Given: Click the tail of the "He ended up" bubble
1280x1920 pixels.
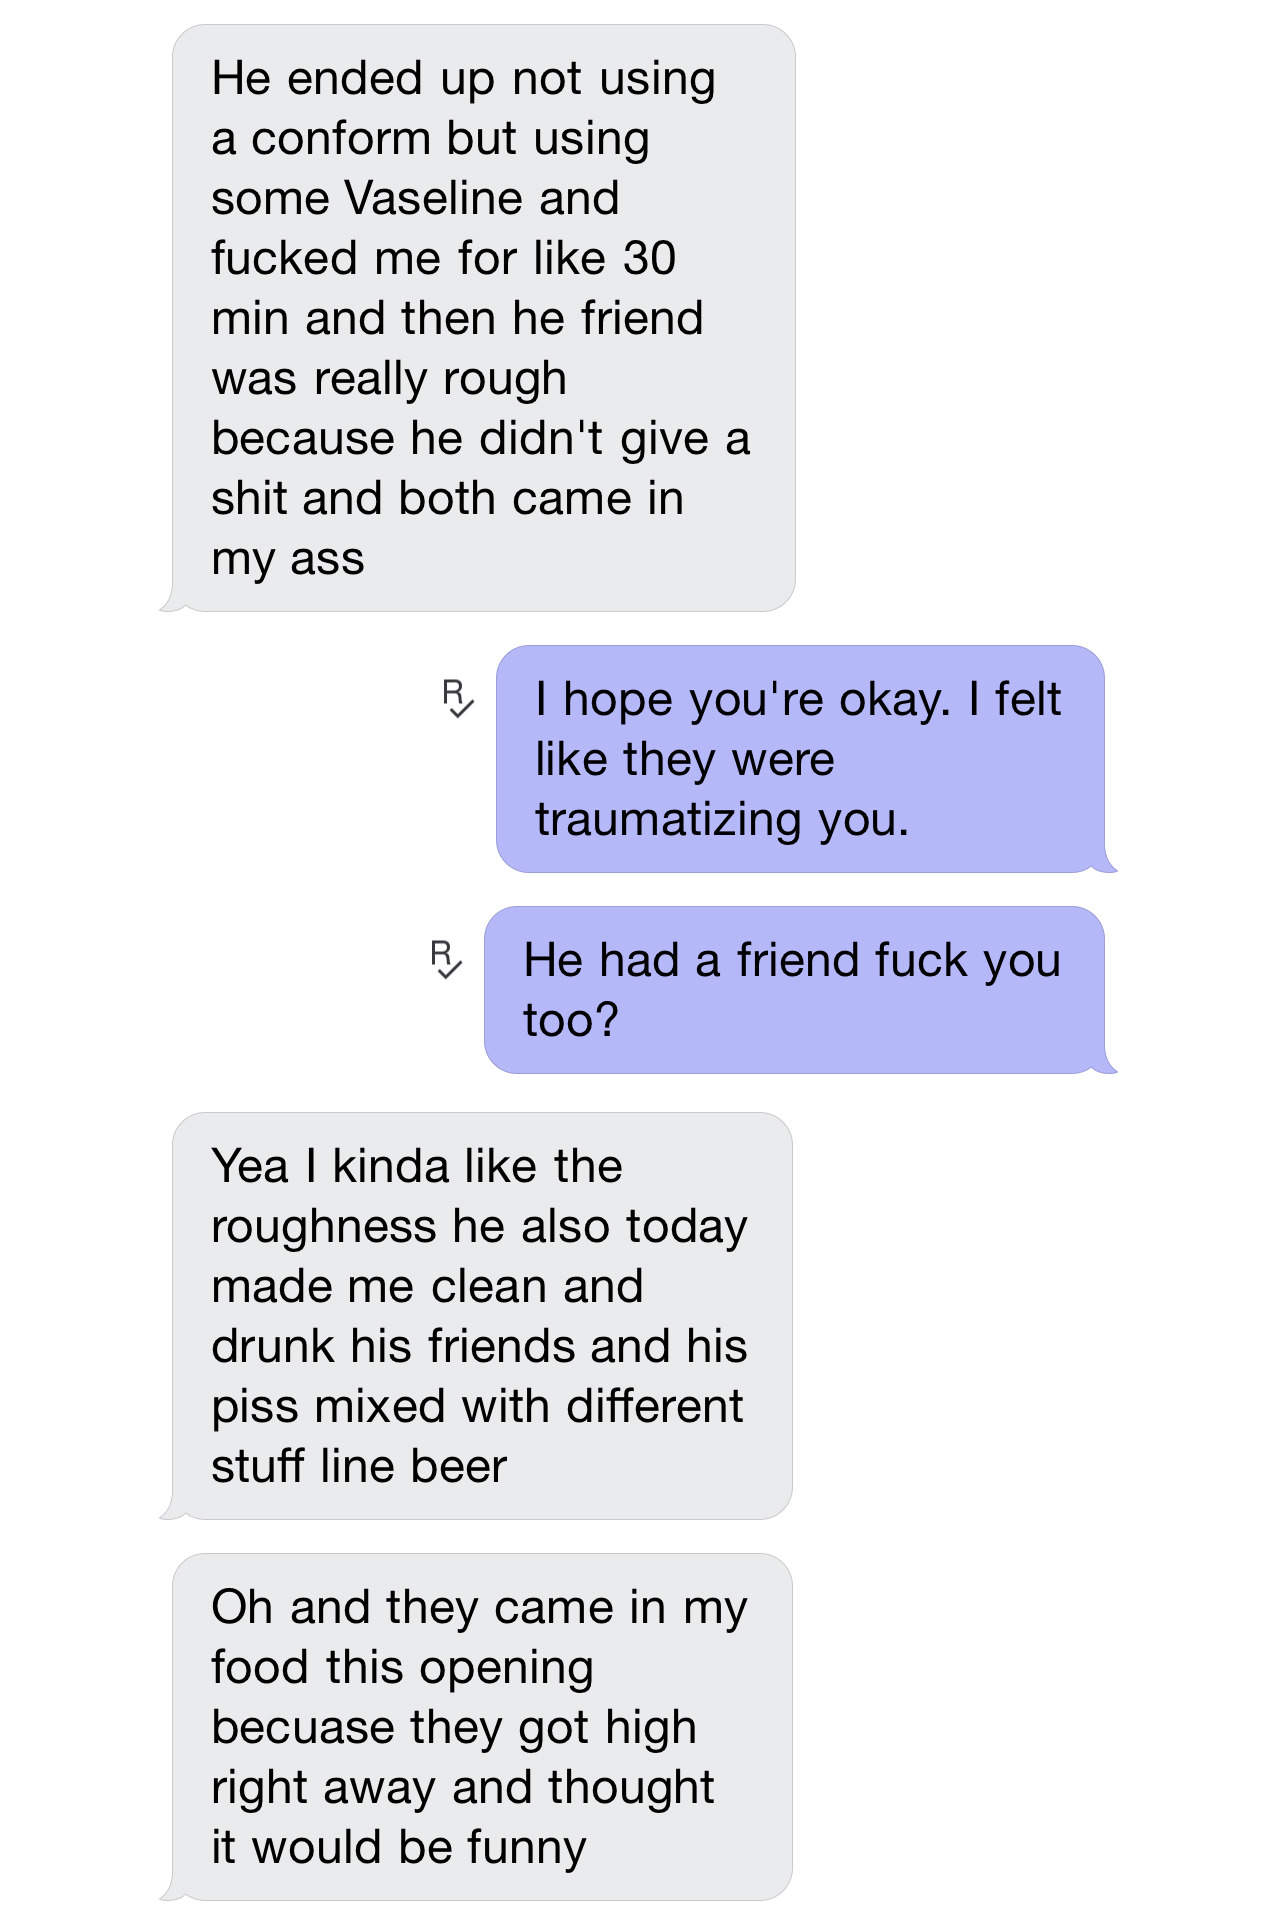Looking at the screenshot, I should click(x=170, y=604).
